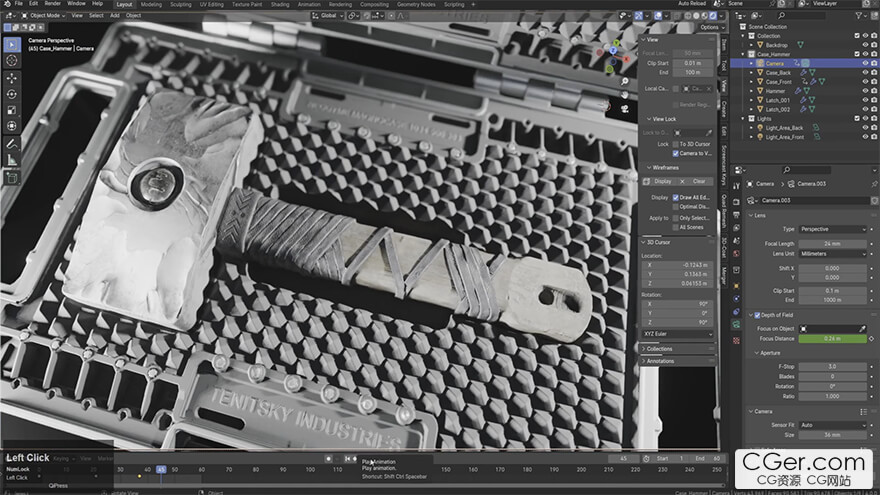The height and width of the screenshot is (495, 880).
Task: Switch to the Geometry Nodes workspace tab
Action: 416,4
